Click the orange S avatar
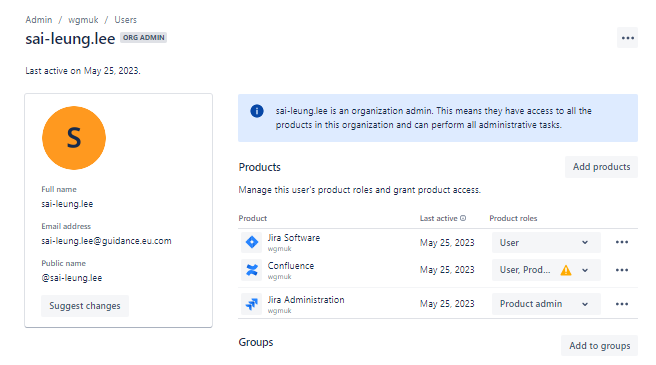The width and height of the screenshot is (656, 365). point(74,138)
